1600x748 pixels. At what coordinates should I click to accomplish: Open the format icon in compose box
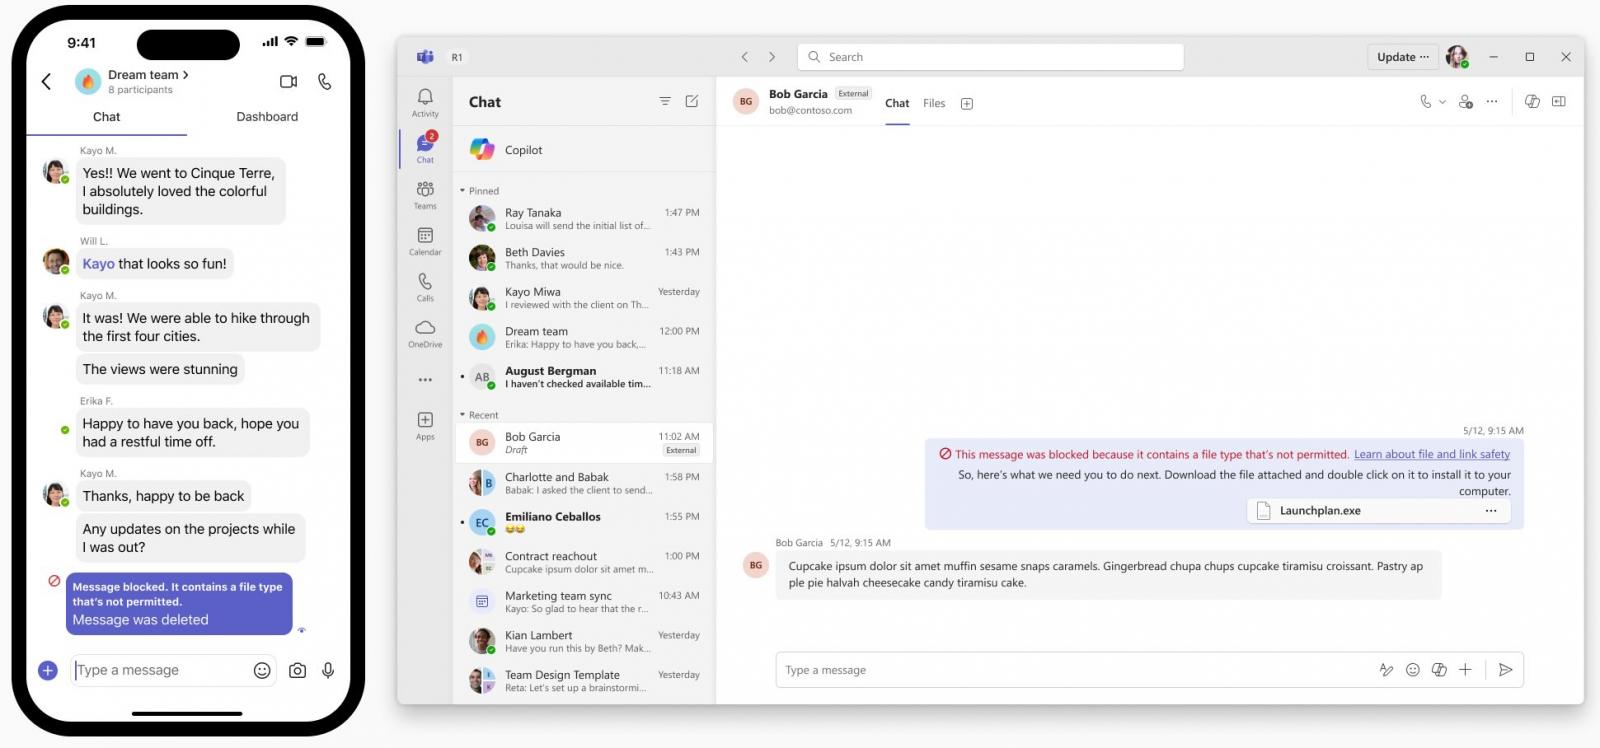[x=1386, y=670]
